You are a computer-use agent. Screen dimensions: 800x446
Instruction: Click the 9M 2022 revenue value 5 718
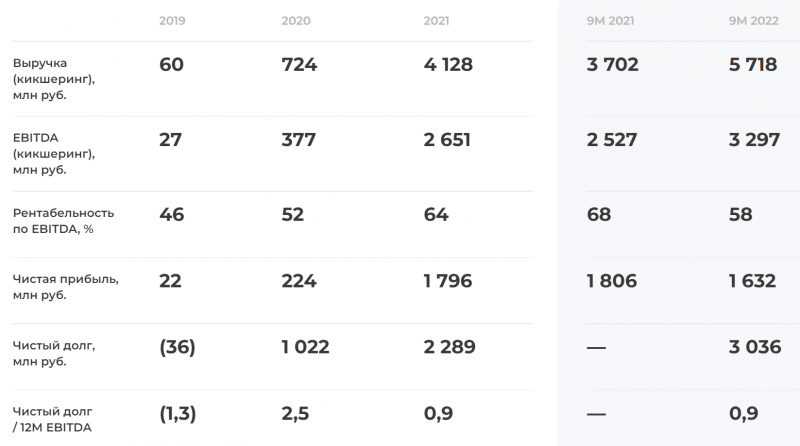(x=753, y=65)
